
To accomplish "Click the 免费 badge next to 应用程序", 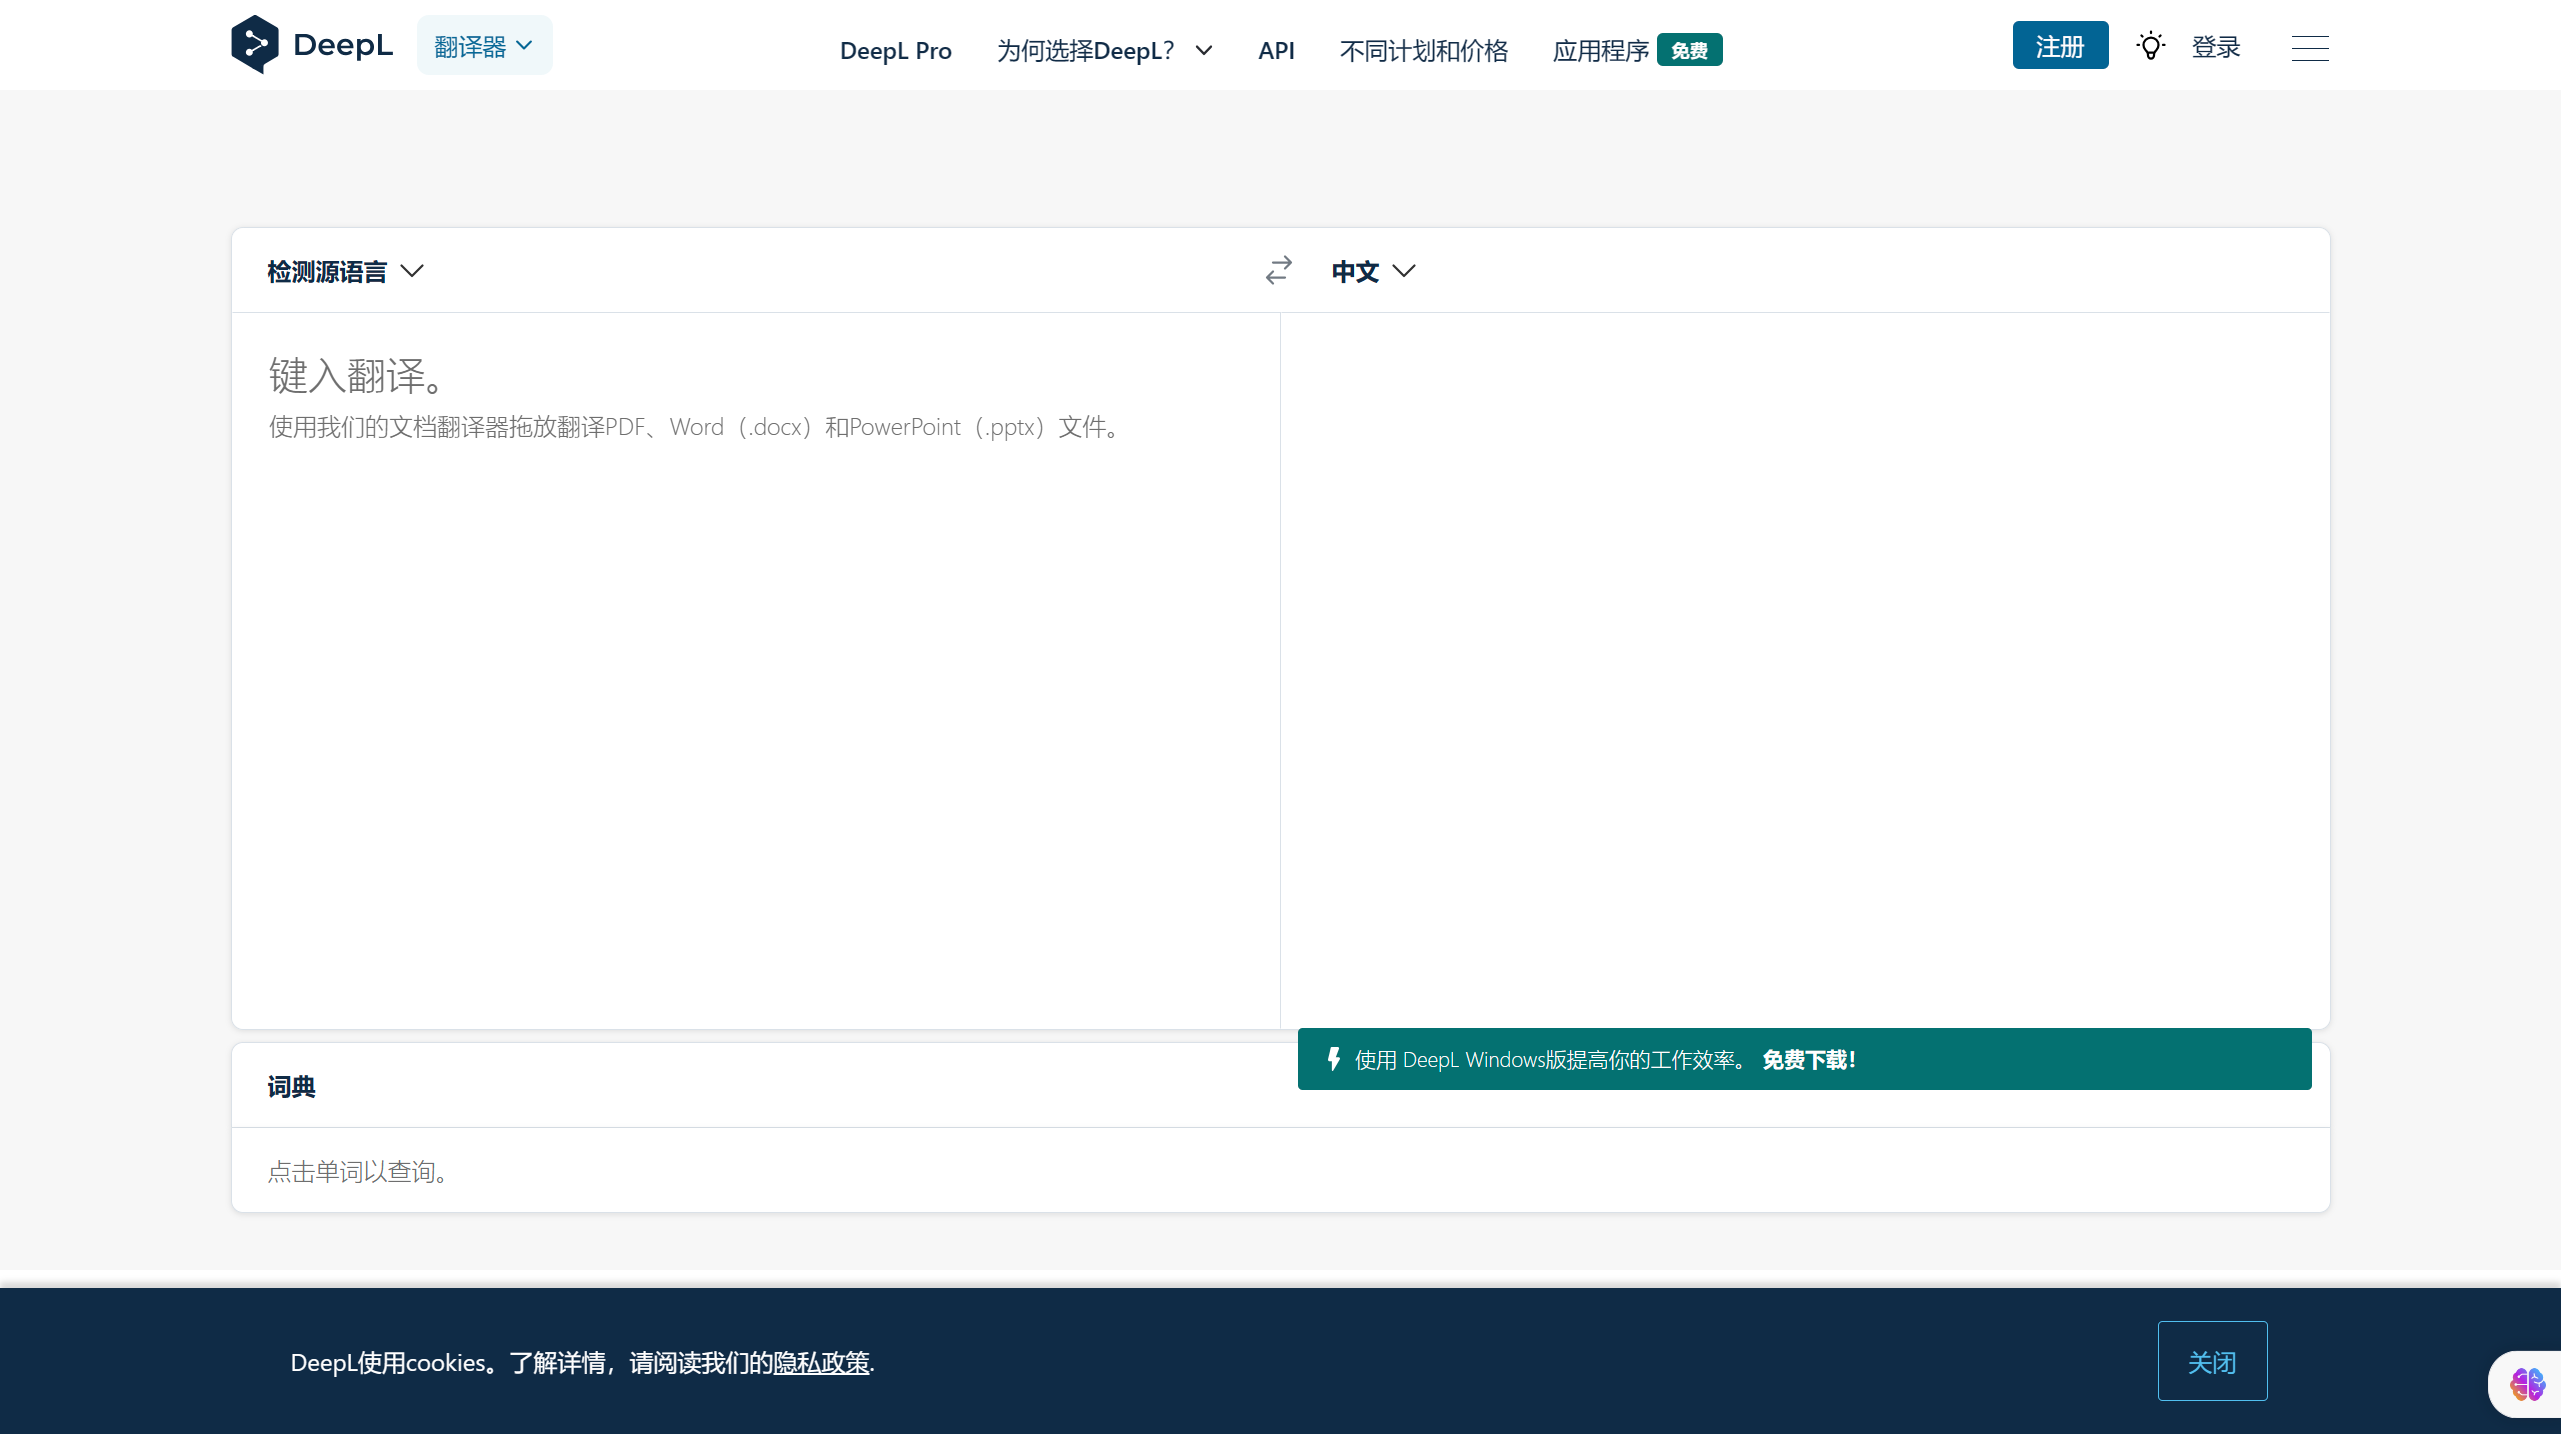I will coord(1689,50).
